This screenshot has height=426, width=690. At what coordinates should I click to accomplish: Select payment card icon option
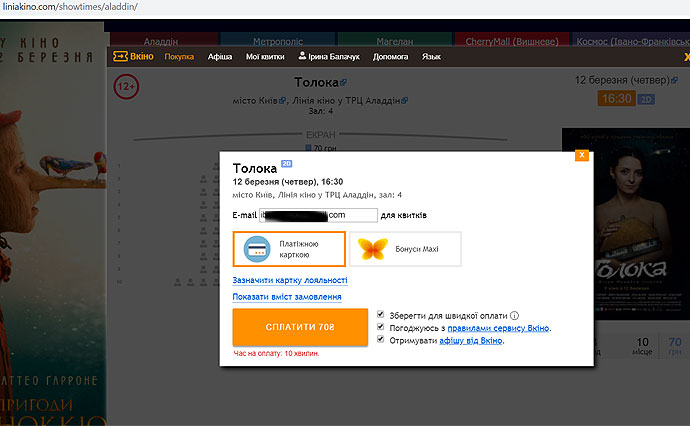coord(256,248)
